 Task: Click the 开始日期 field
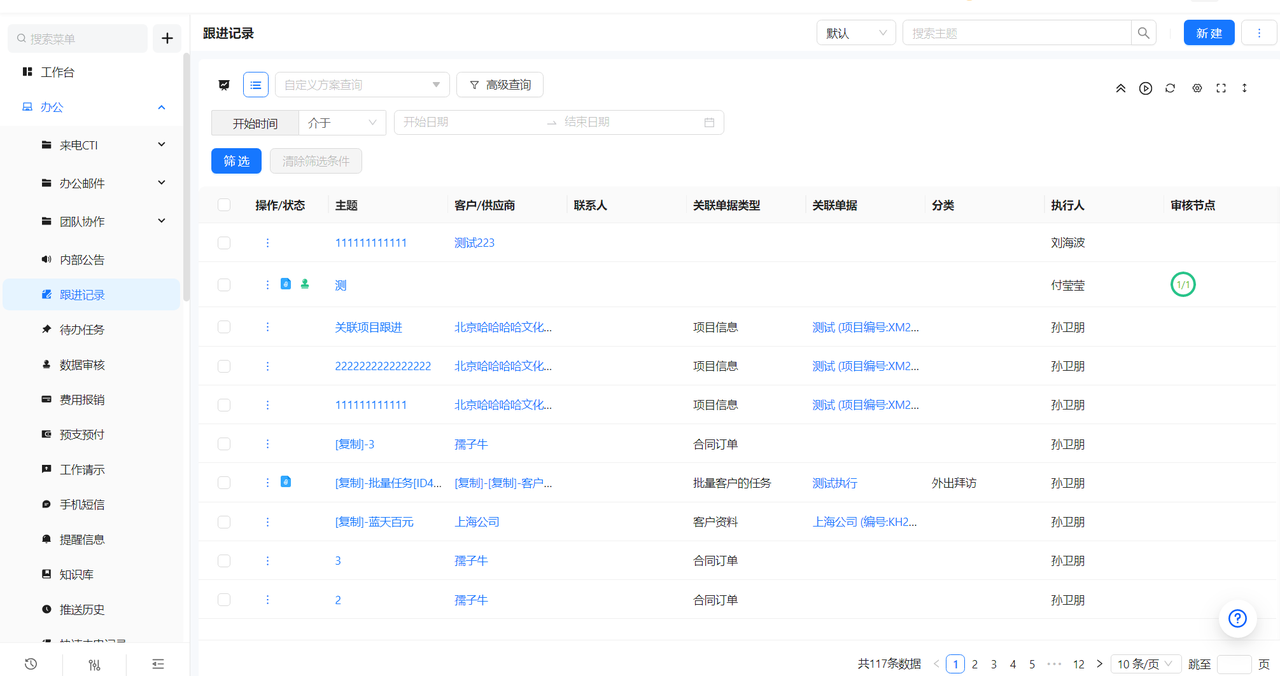click(470, 122)
